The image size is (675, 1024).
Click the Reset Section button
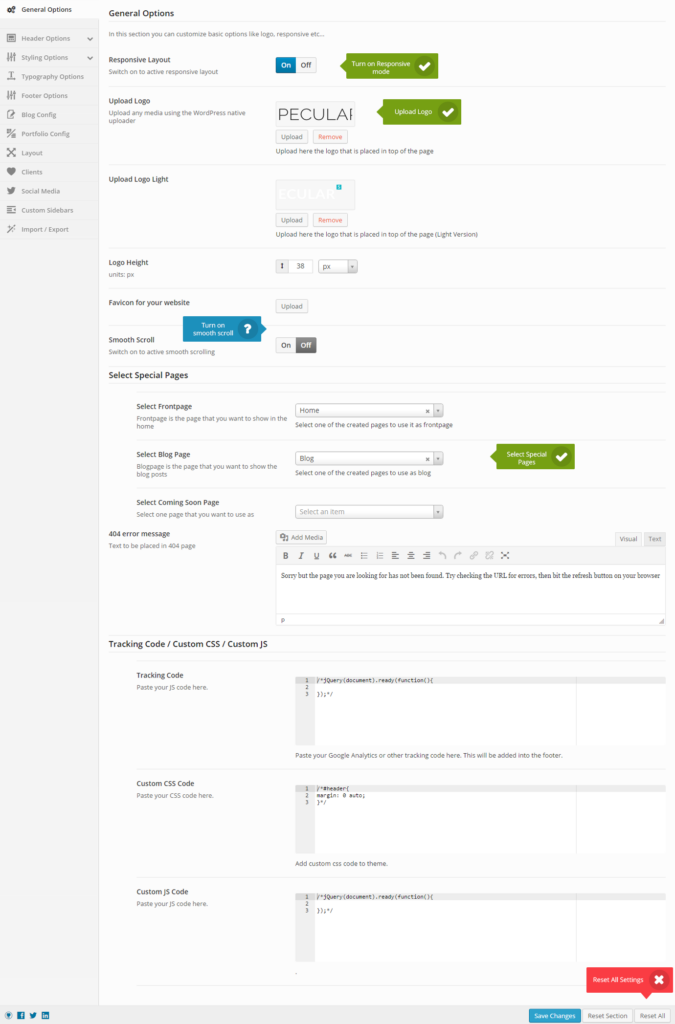point(607,1016)
